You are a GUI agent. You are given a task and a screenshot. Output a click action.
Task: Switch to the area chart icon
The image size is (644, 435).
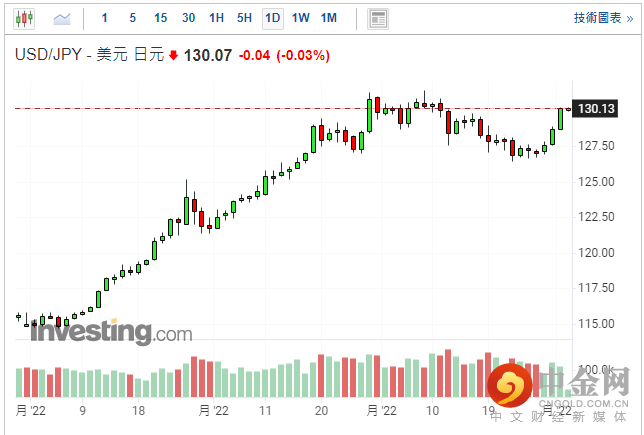(62, 18)
